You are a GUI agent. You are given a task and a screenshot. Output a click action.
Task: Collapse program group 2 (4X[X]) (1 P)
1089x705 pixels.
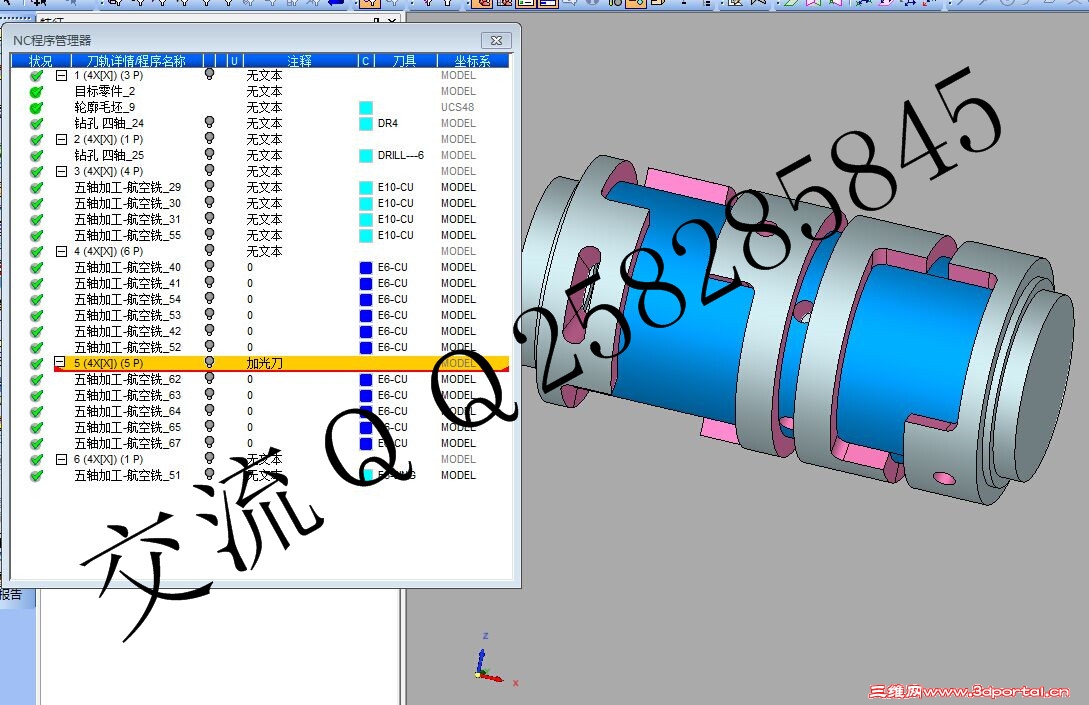point(61,139)
